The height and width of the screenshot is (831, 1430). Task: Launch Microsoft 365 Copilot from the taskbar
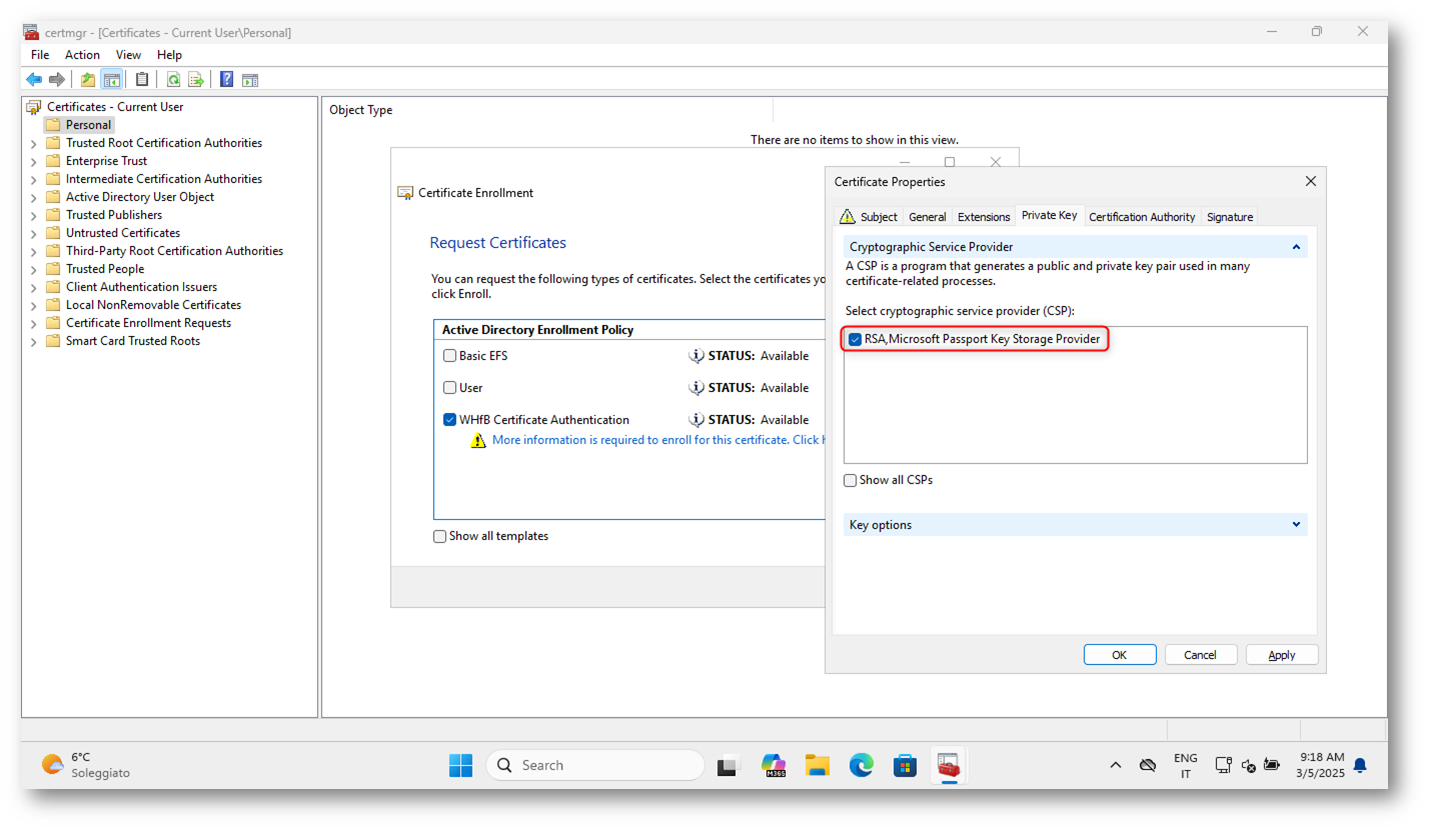pos(773,765)
